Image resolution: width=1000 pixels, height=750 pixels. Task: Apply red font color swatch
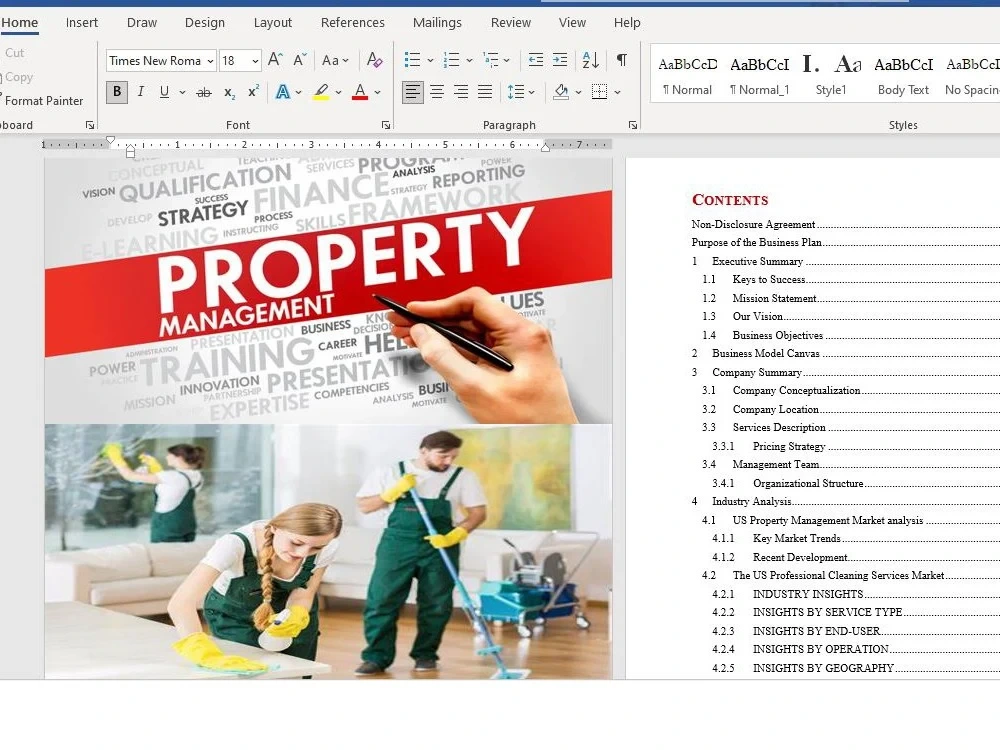pyautogui.click(x=359, y=92)
